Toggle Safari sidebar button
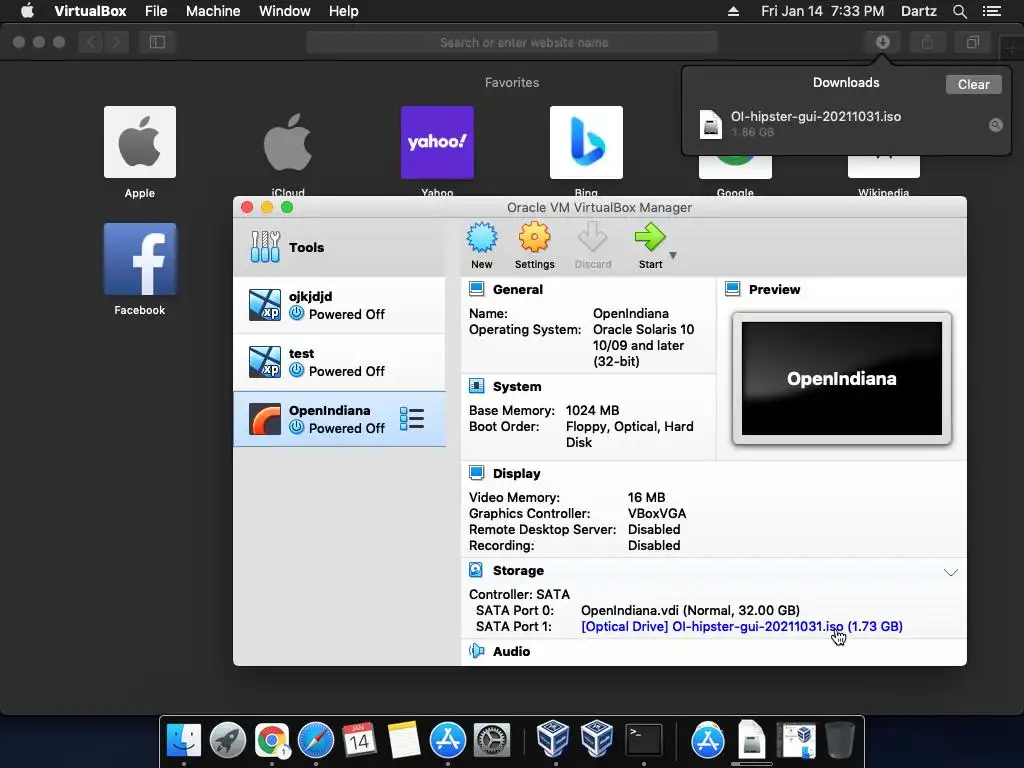Image resolution: width=1024 pixels, height=768 pixels. 157,42
